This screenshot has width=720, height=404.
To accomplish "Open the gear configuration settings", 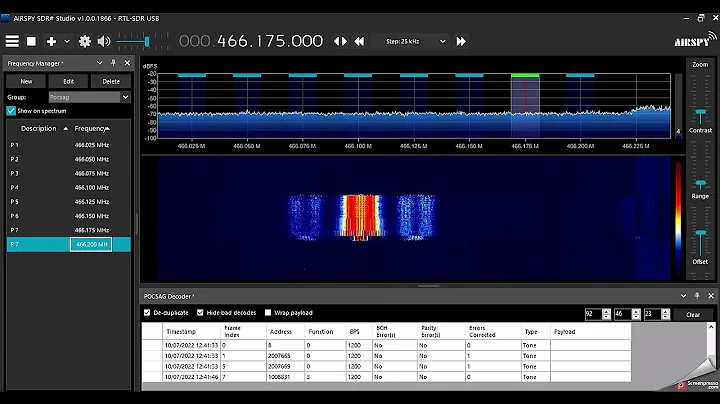I will [85, 41].
